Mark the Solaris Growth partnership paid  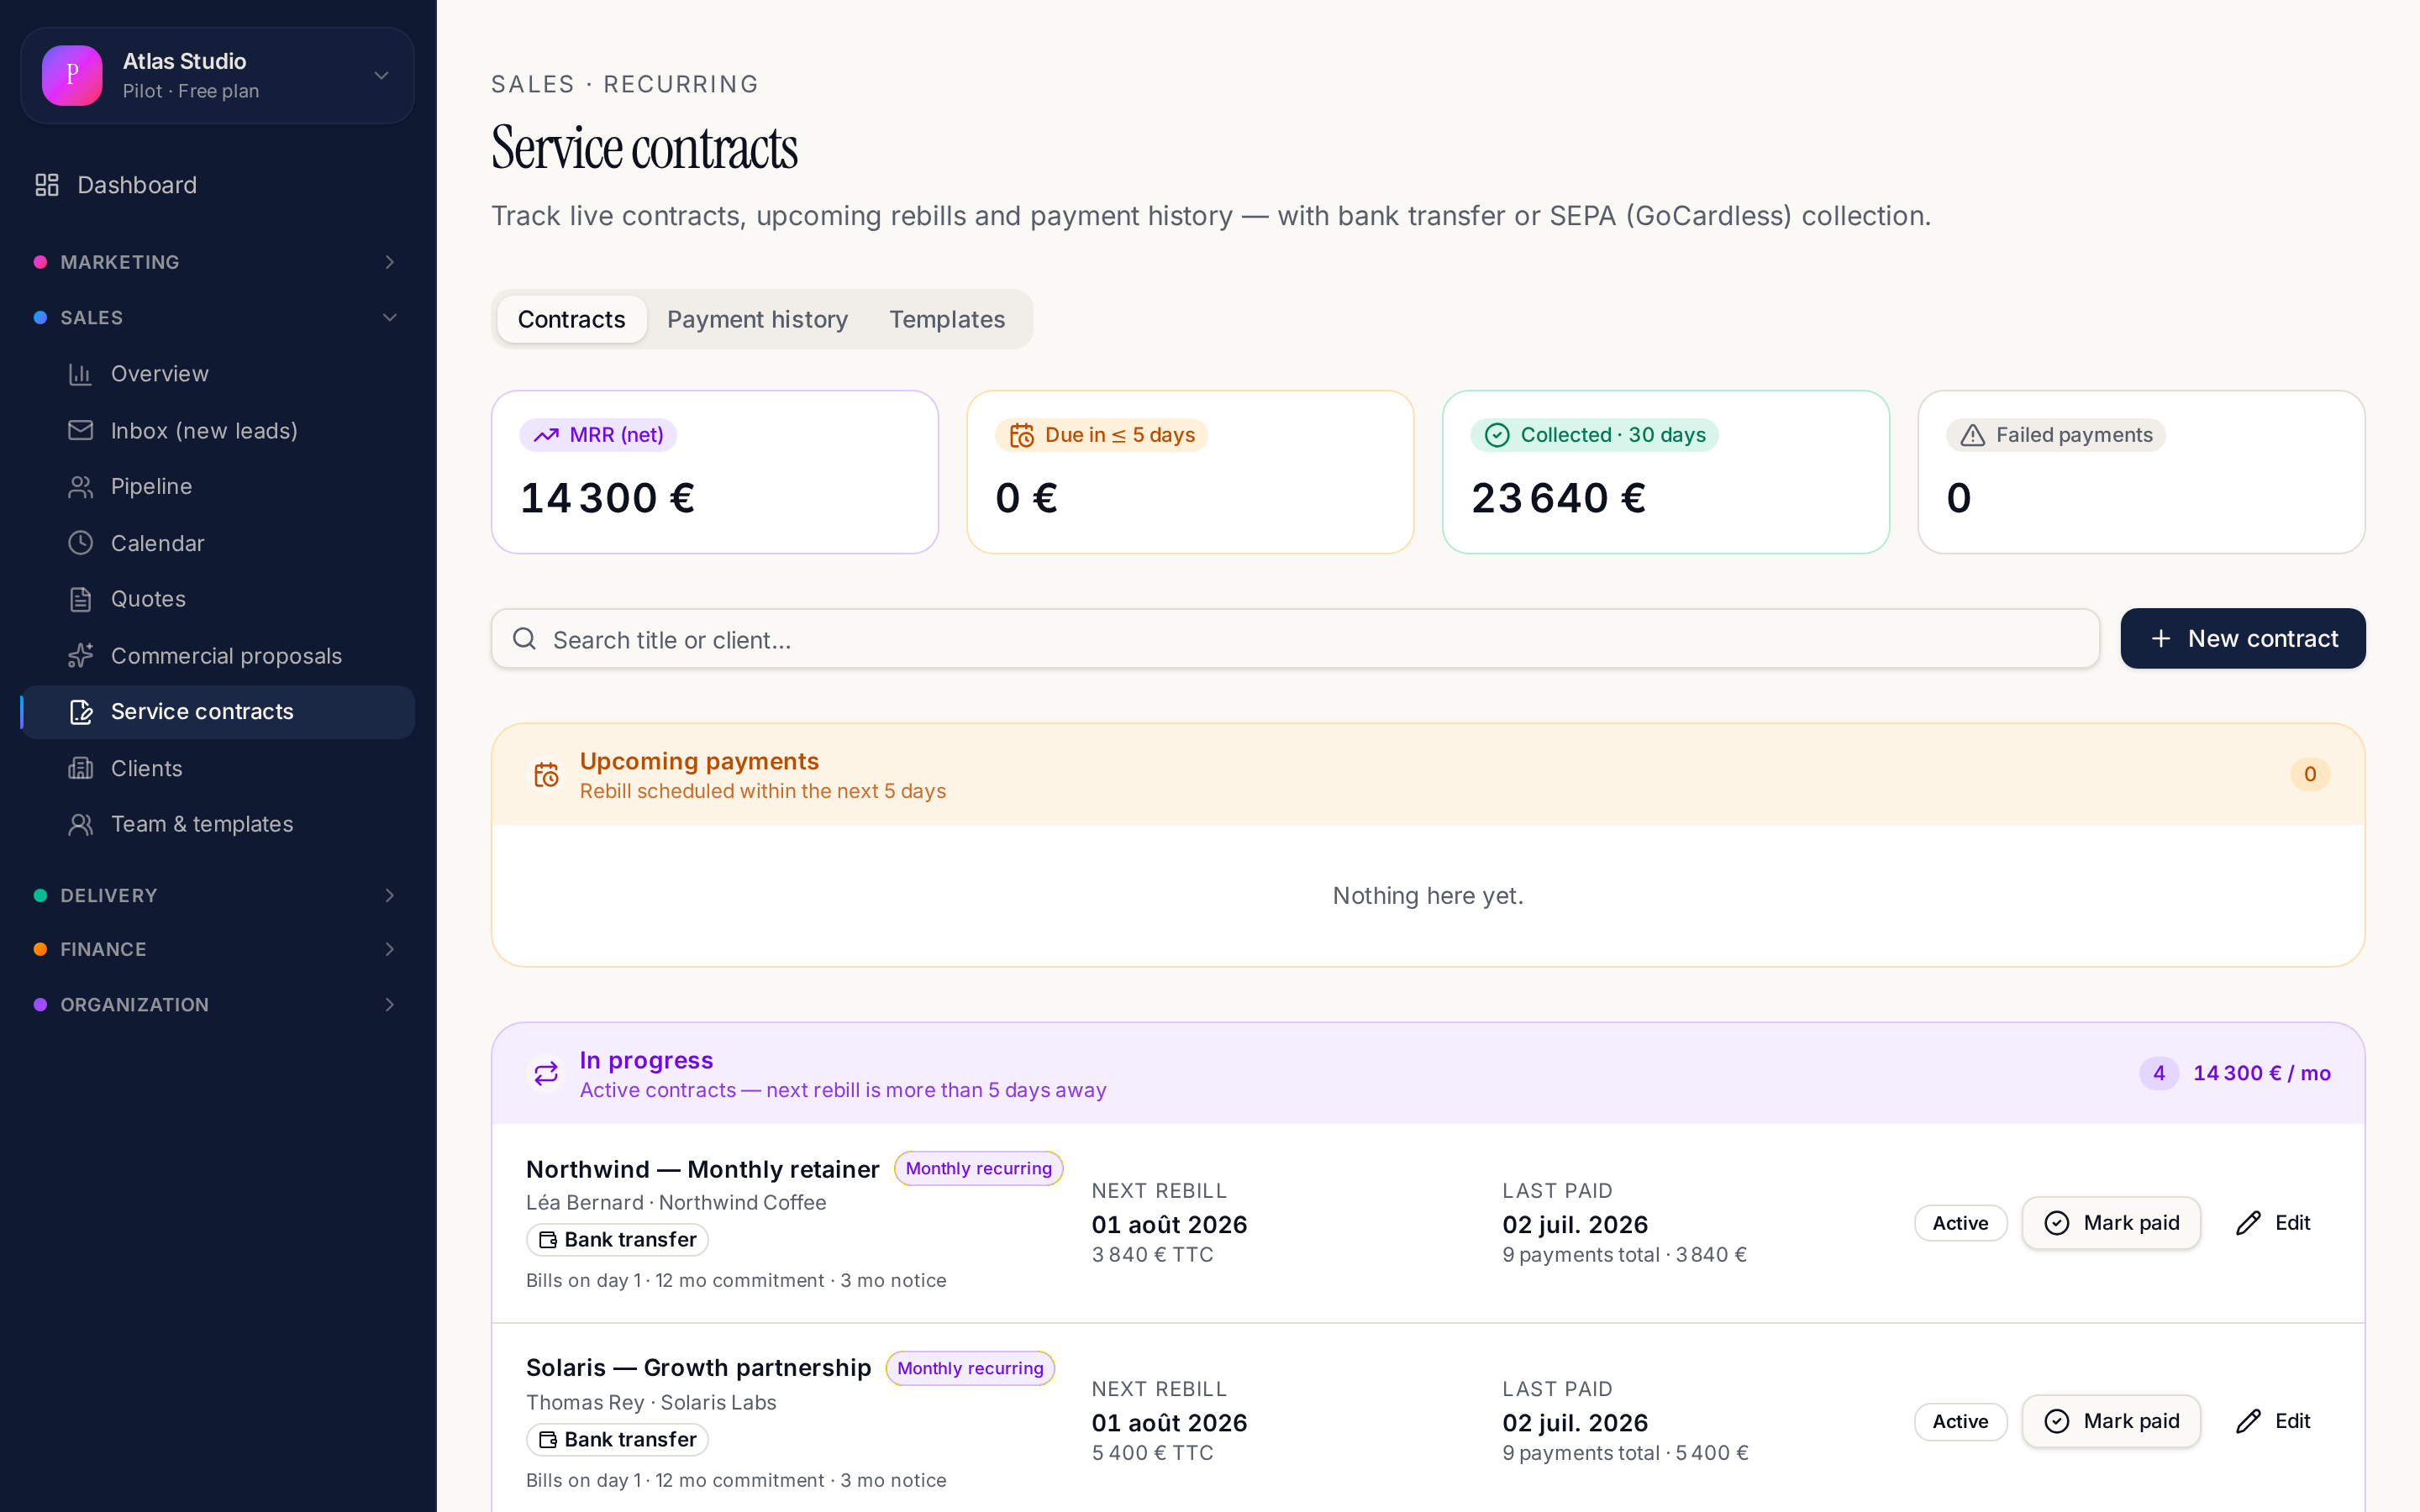point(2111,1421)
